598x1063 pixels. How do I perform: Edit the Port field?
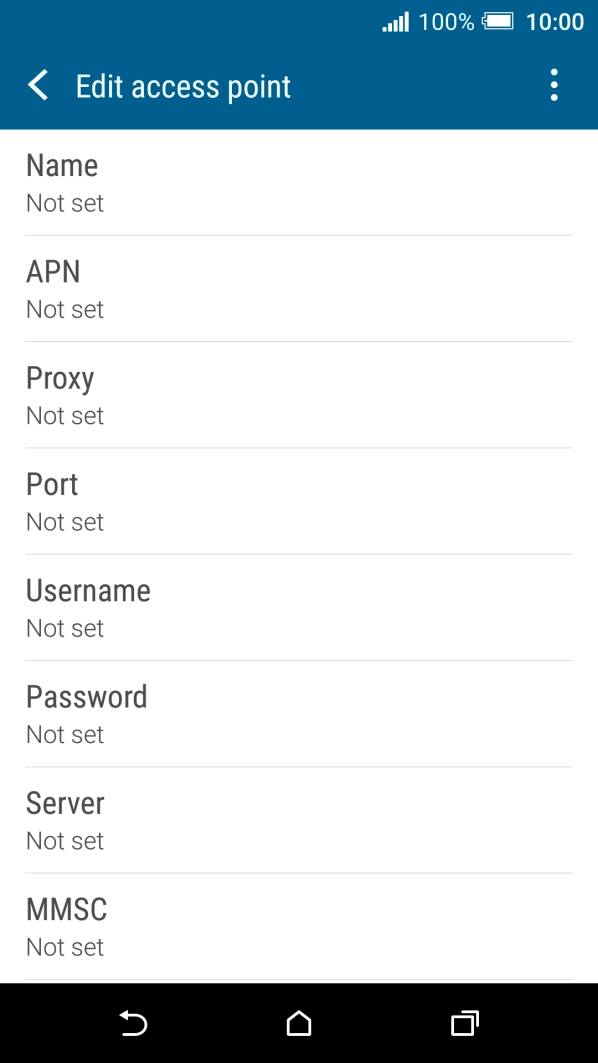pos(299,502)
